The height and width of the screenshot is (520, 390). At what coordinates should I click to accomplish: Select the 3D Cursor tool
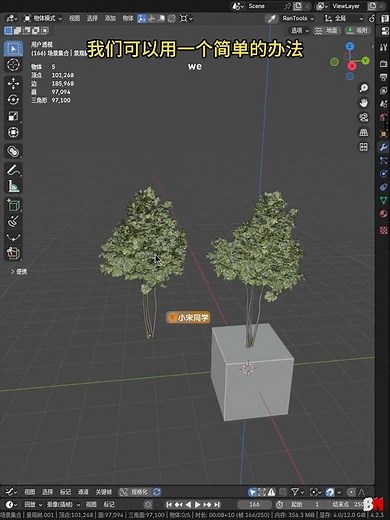tap(13, 65)
